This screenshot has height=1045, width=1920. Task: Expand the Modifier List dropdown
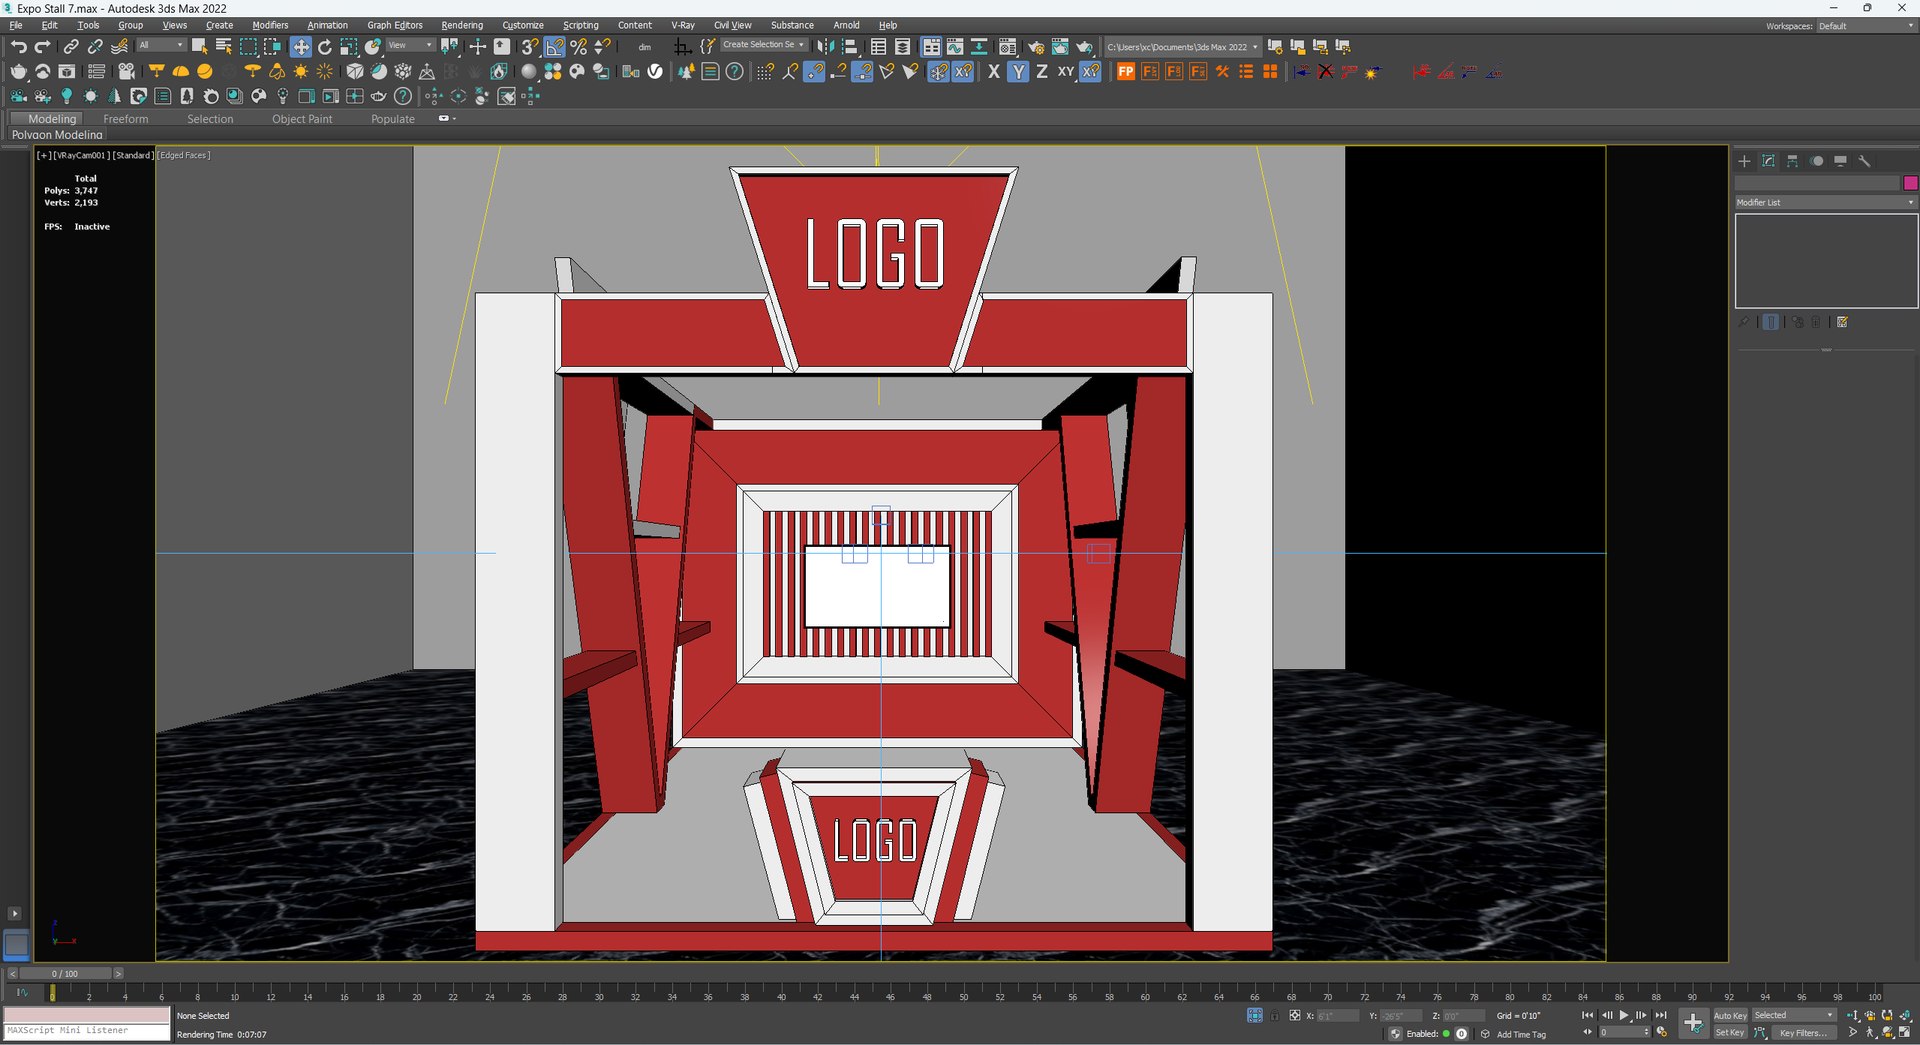(1826, 203)
